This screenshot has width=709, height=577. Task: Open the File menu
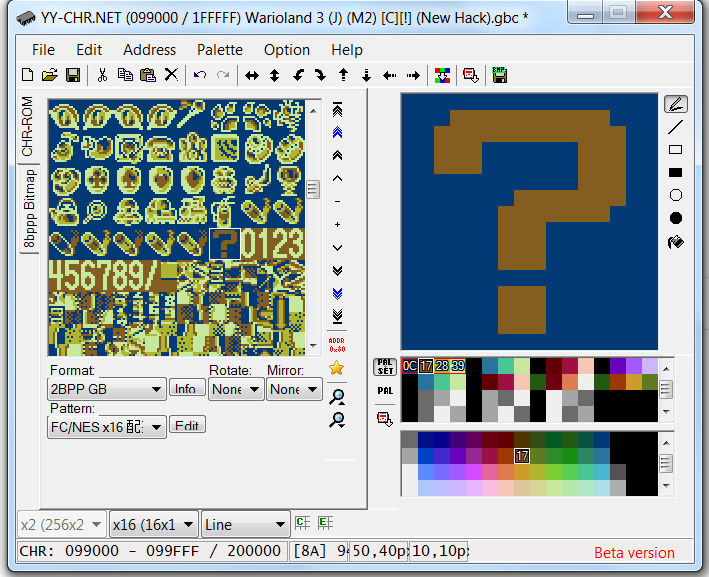(43, 50)
